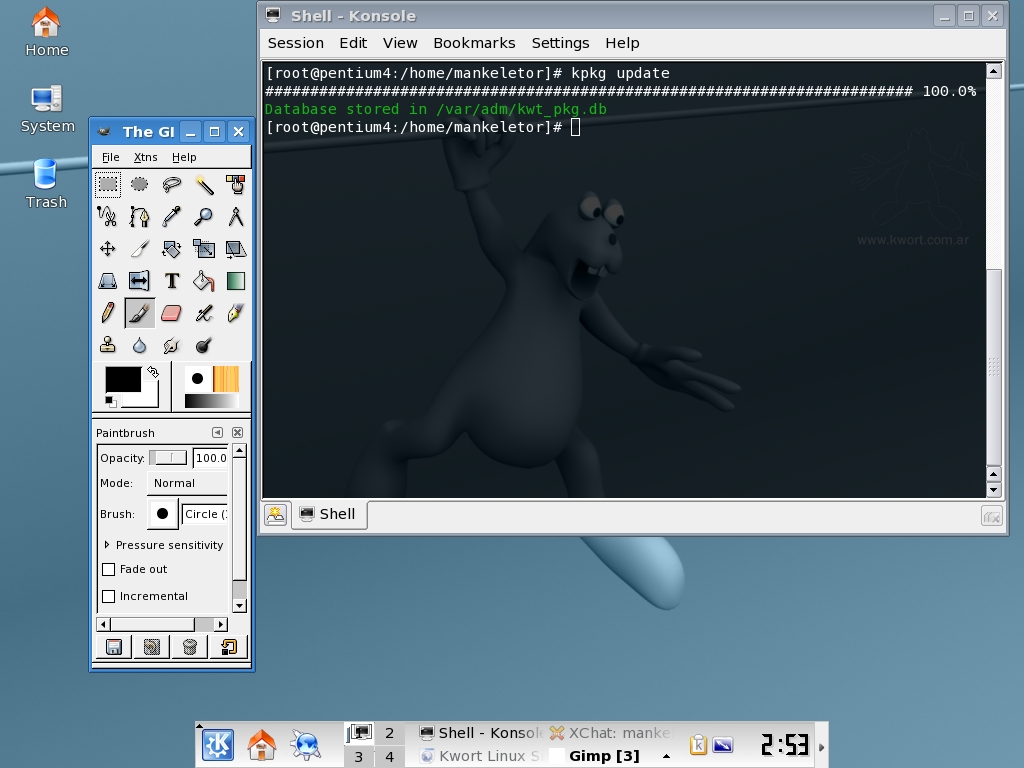Open the active gradient bar
Screen dimensions: 1024x768
tap(212, 401)
